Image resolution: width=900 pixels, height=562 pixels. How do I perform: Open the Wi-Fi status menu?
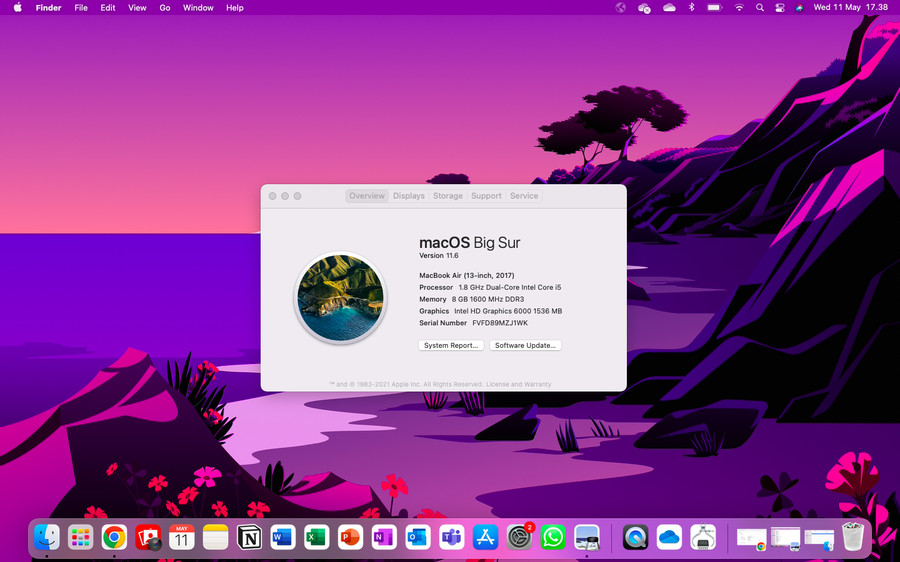point(739,7)
